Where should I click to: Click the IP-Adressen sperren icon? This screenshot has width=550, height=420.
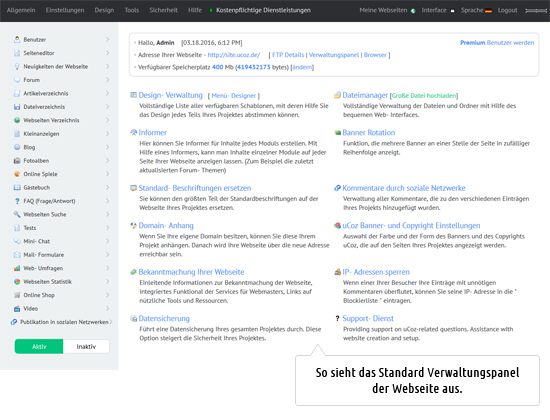[x=337, y=272]
